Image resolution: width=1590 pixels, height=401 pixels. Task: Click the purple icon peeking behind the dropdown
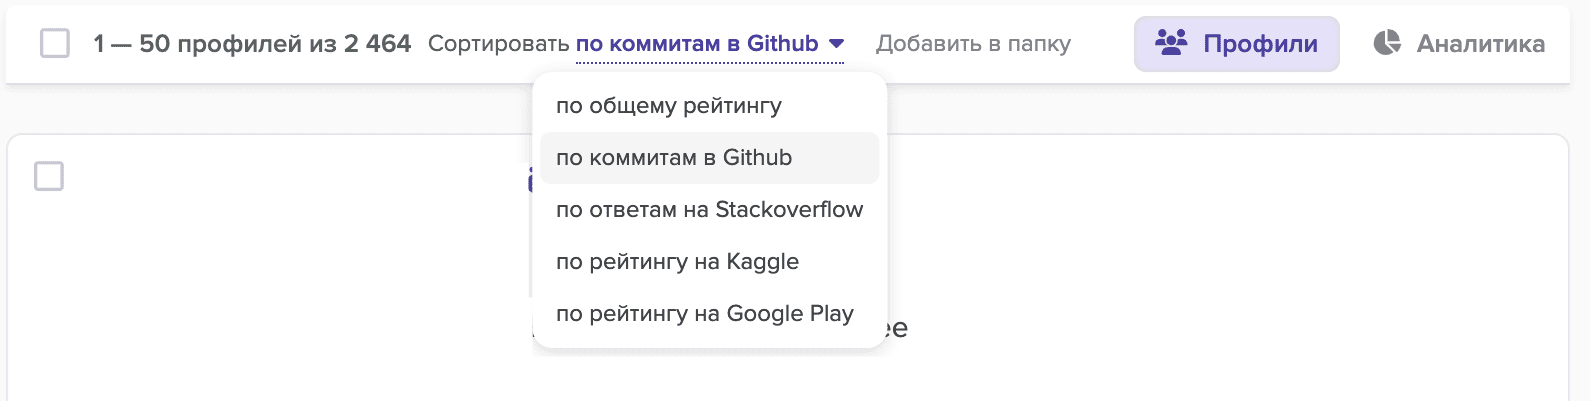[x=530, y=180]
